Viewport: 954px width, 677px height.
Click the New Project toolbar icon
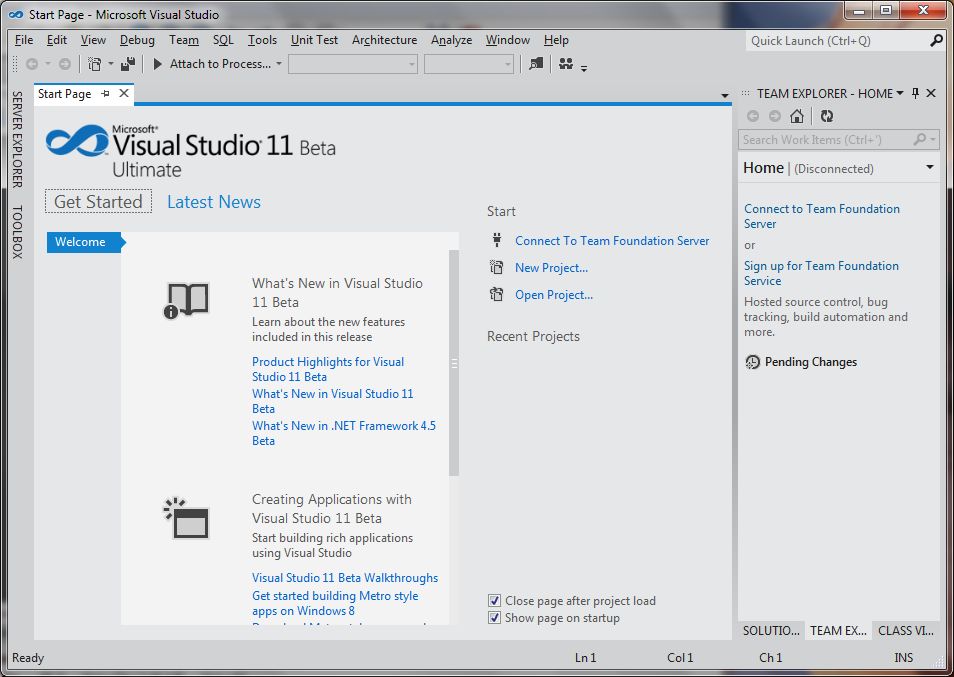coord(94,64)
